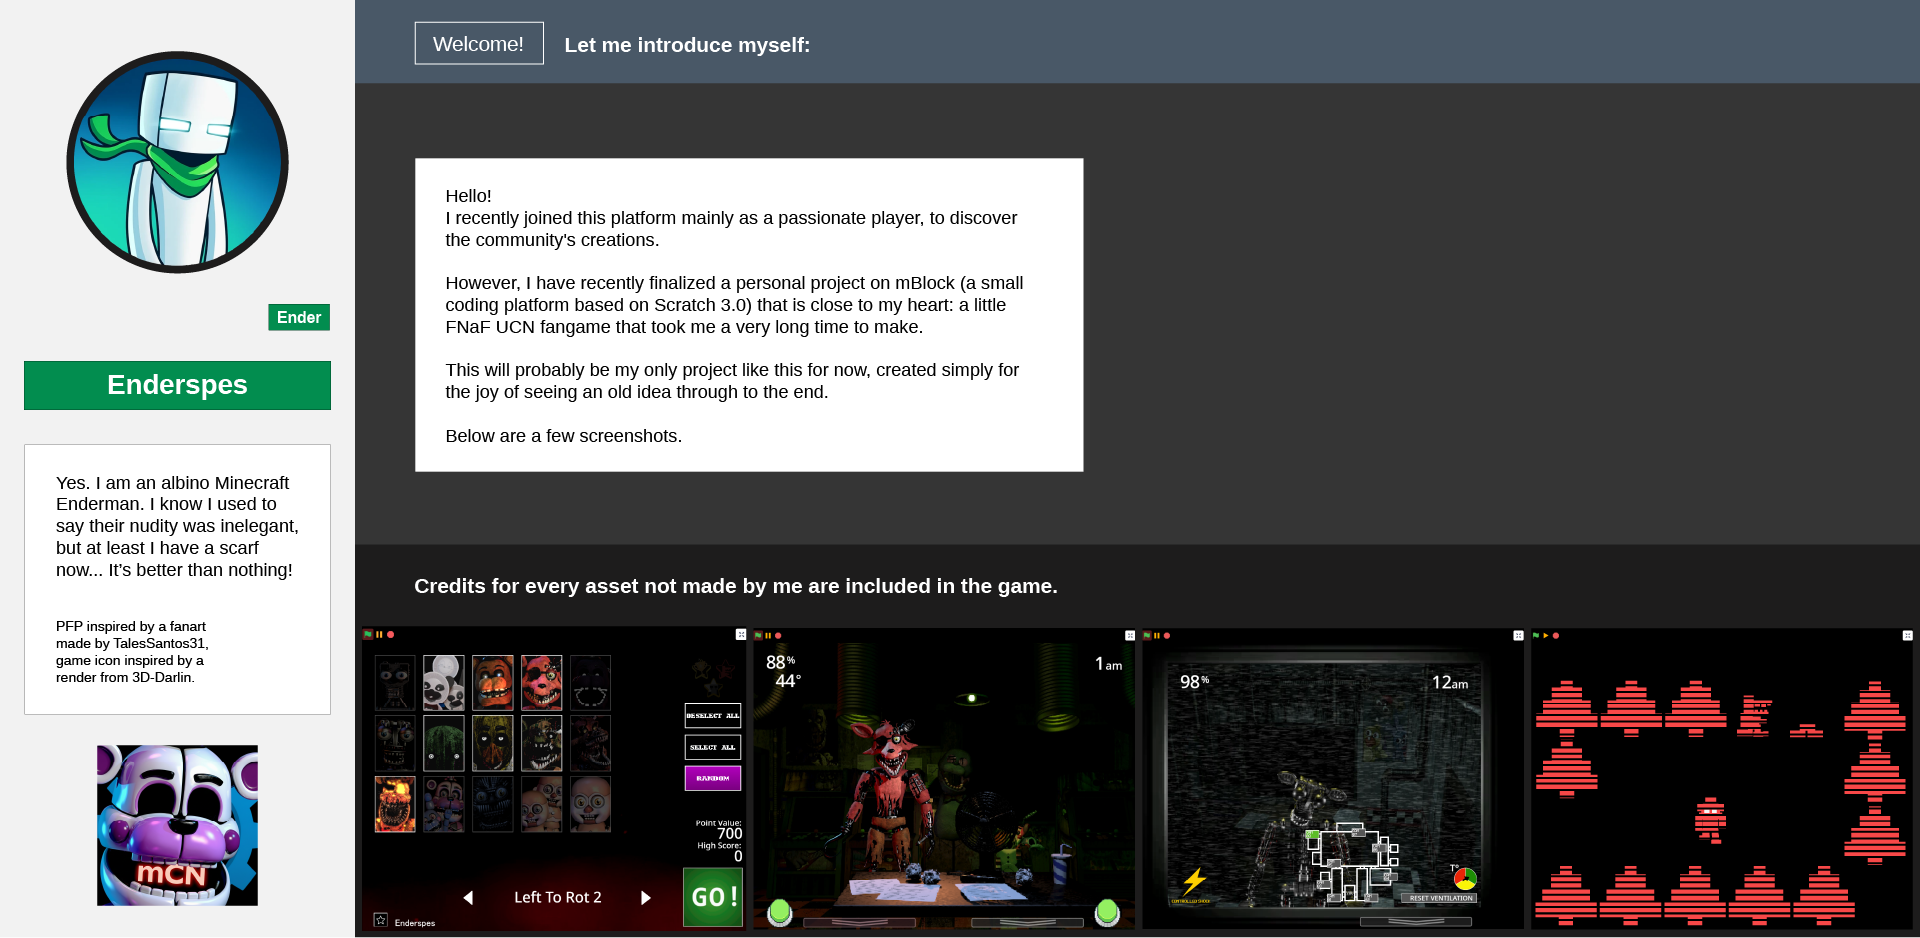Click the "Left To Rot 2" label
Screen dimensions: 1920x938
click(558, 898)
